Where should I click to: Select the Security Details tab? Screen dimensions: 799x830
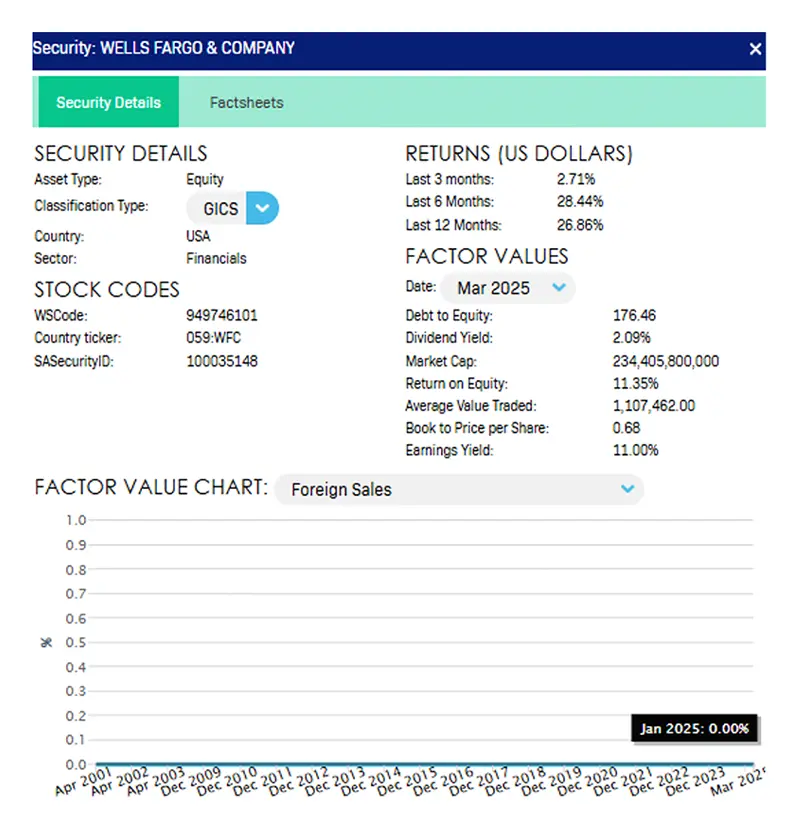pyautogui.click(x=108, y=103)
